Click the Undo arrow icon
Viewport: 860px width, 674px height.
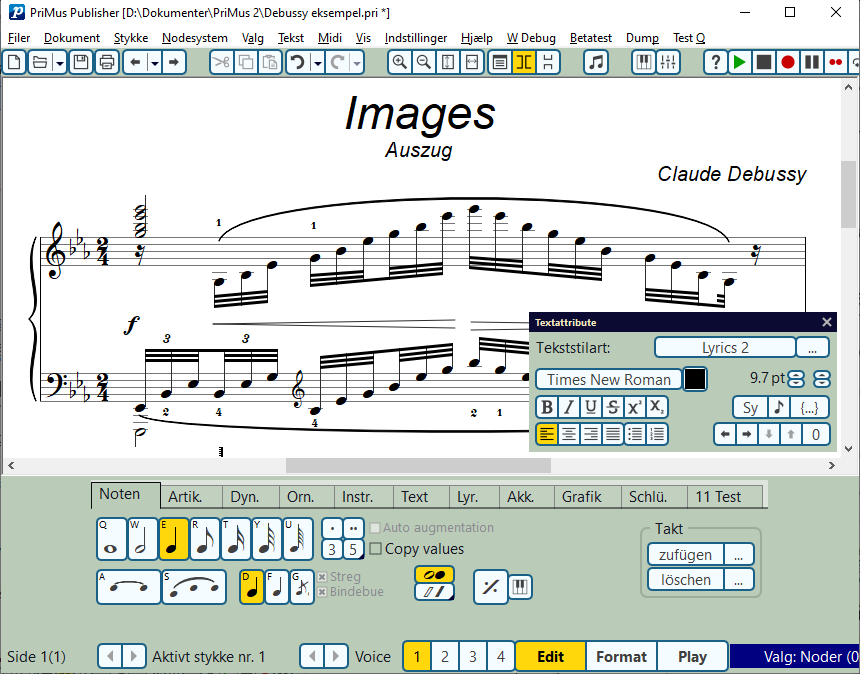298,62
